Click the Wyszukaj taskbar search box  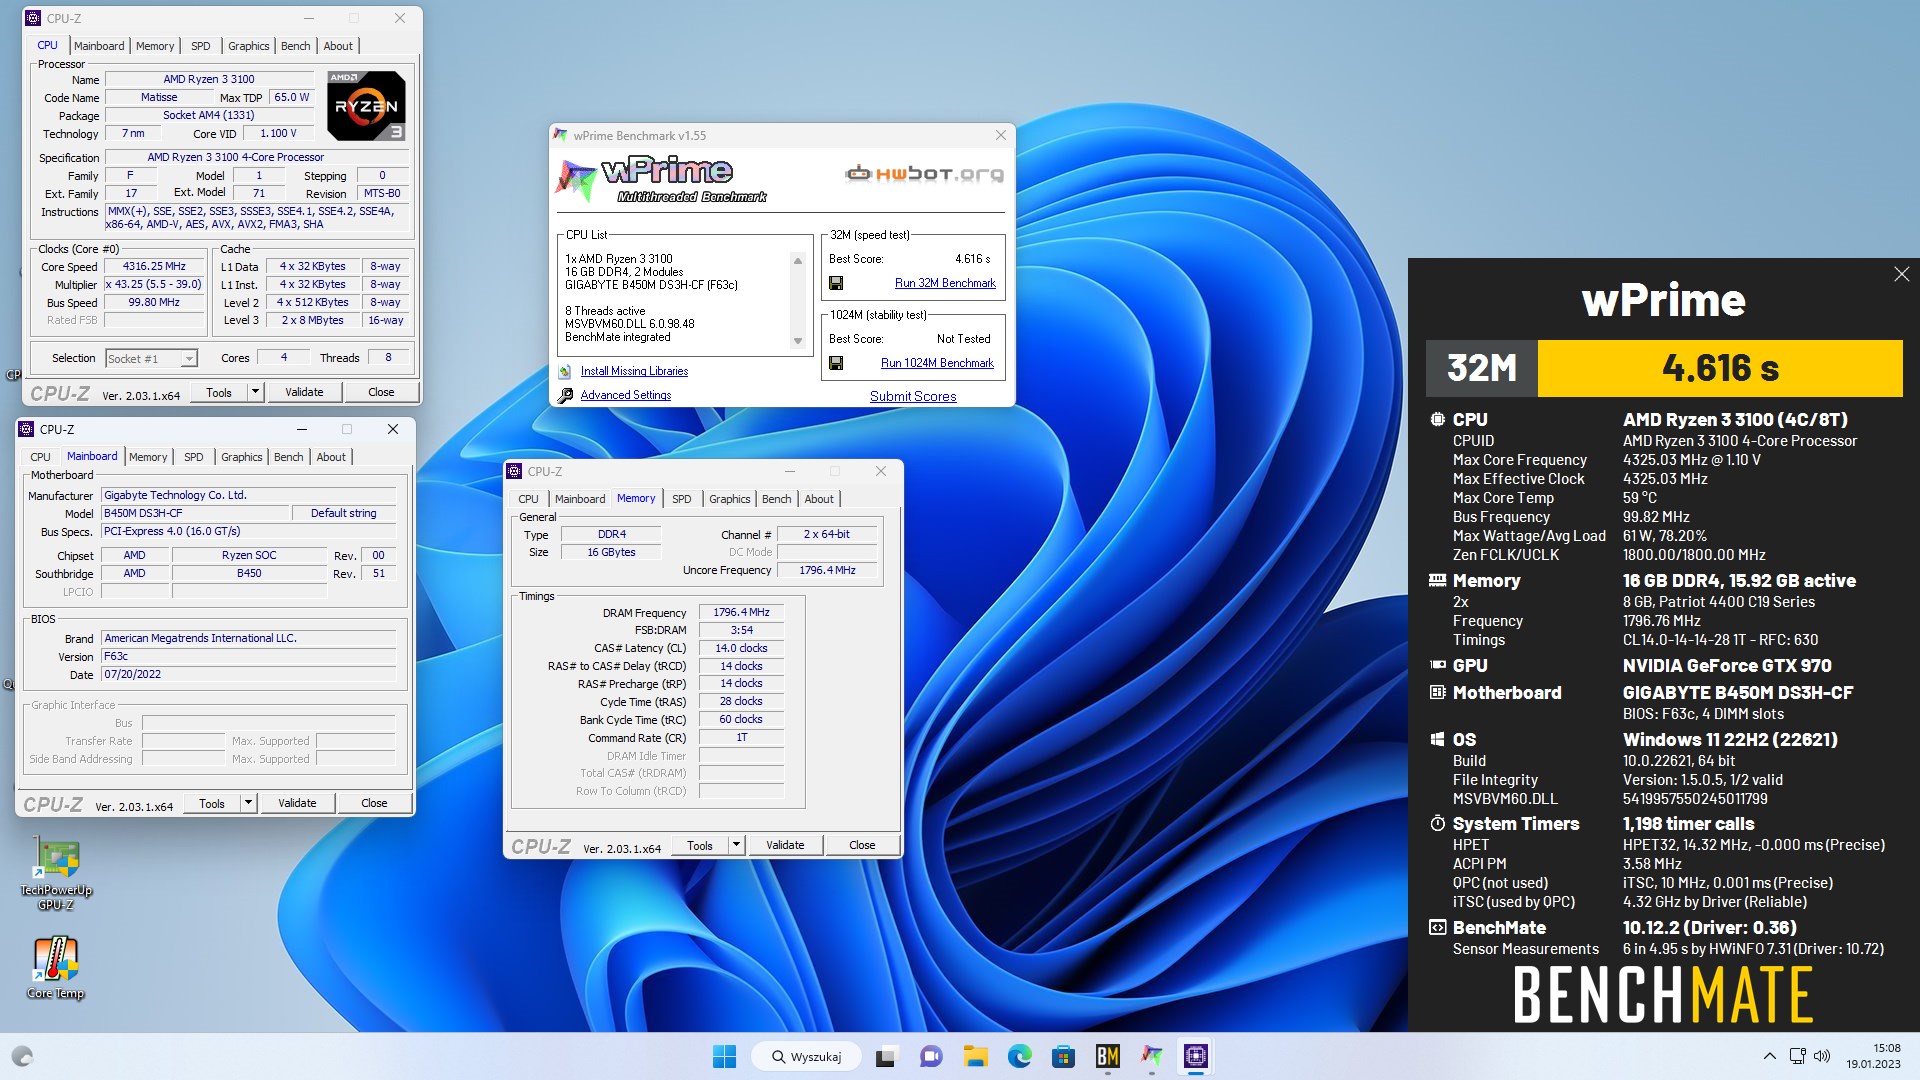pos(807,1056)
